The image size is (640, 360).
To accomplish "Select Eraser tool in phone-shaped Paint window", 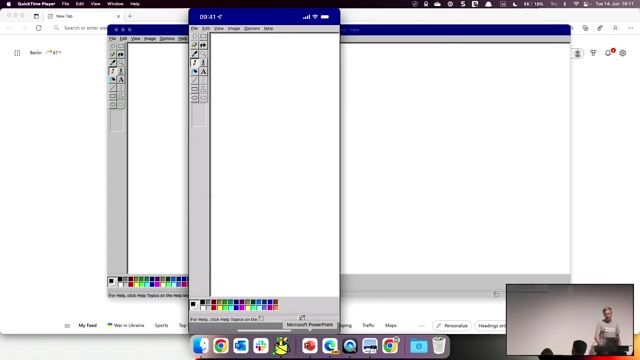I will [195, 45].
